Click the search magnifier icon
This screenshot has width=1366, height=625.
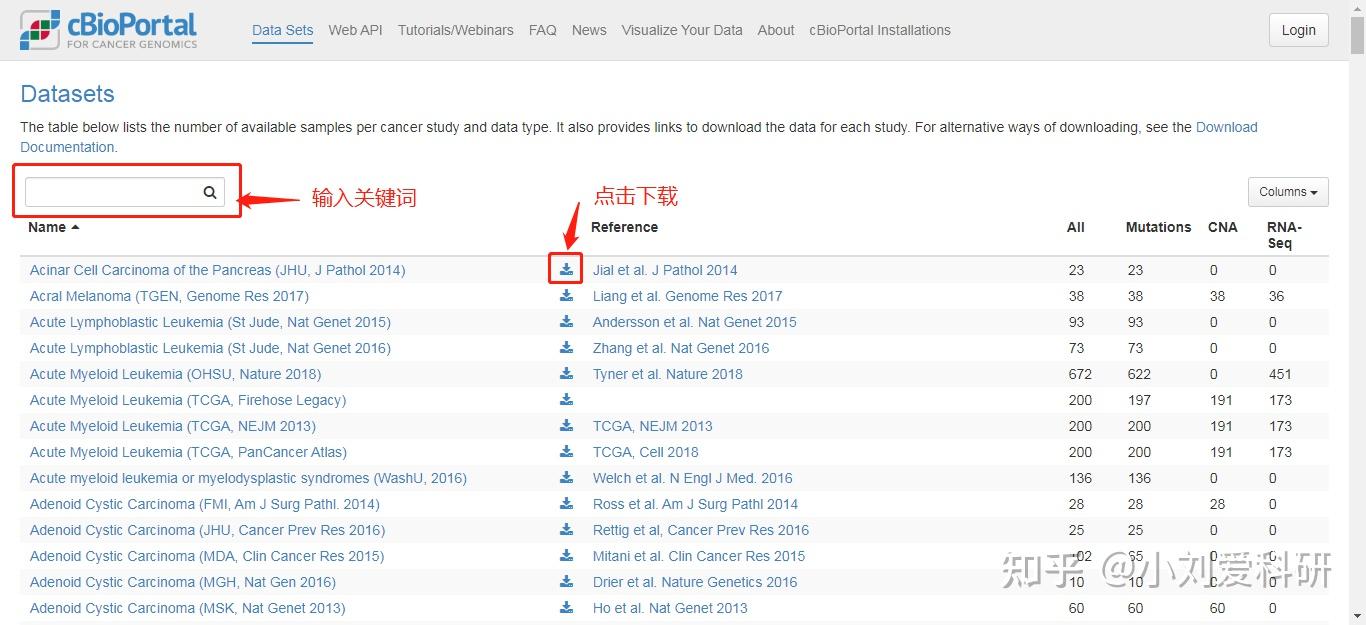pyautogui.click(x=209, y=191)
